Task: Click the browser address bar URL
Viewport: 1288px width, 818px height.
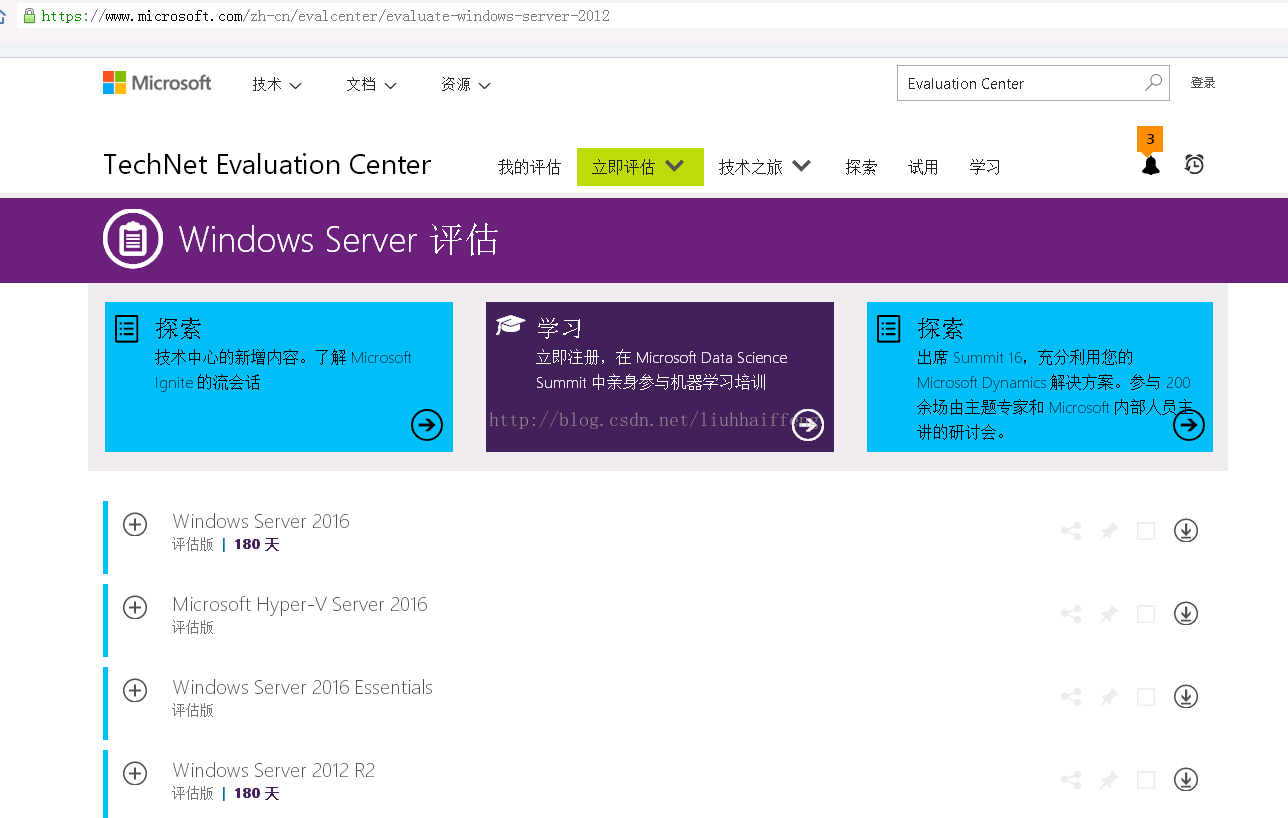Action: pyautogui.click(x=325, y=16)
